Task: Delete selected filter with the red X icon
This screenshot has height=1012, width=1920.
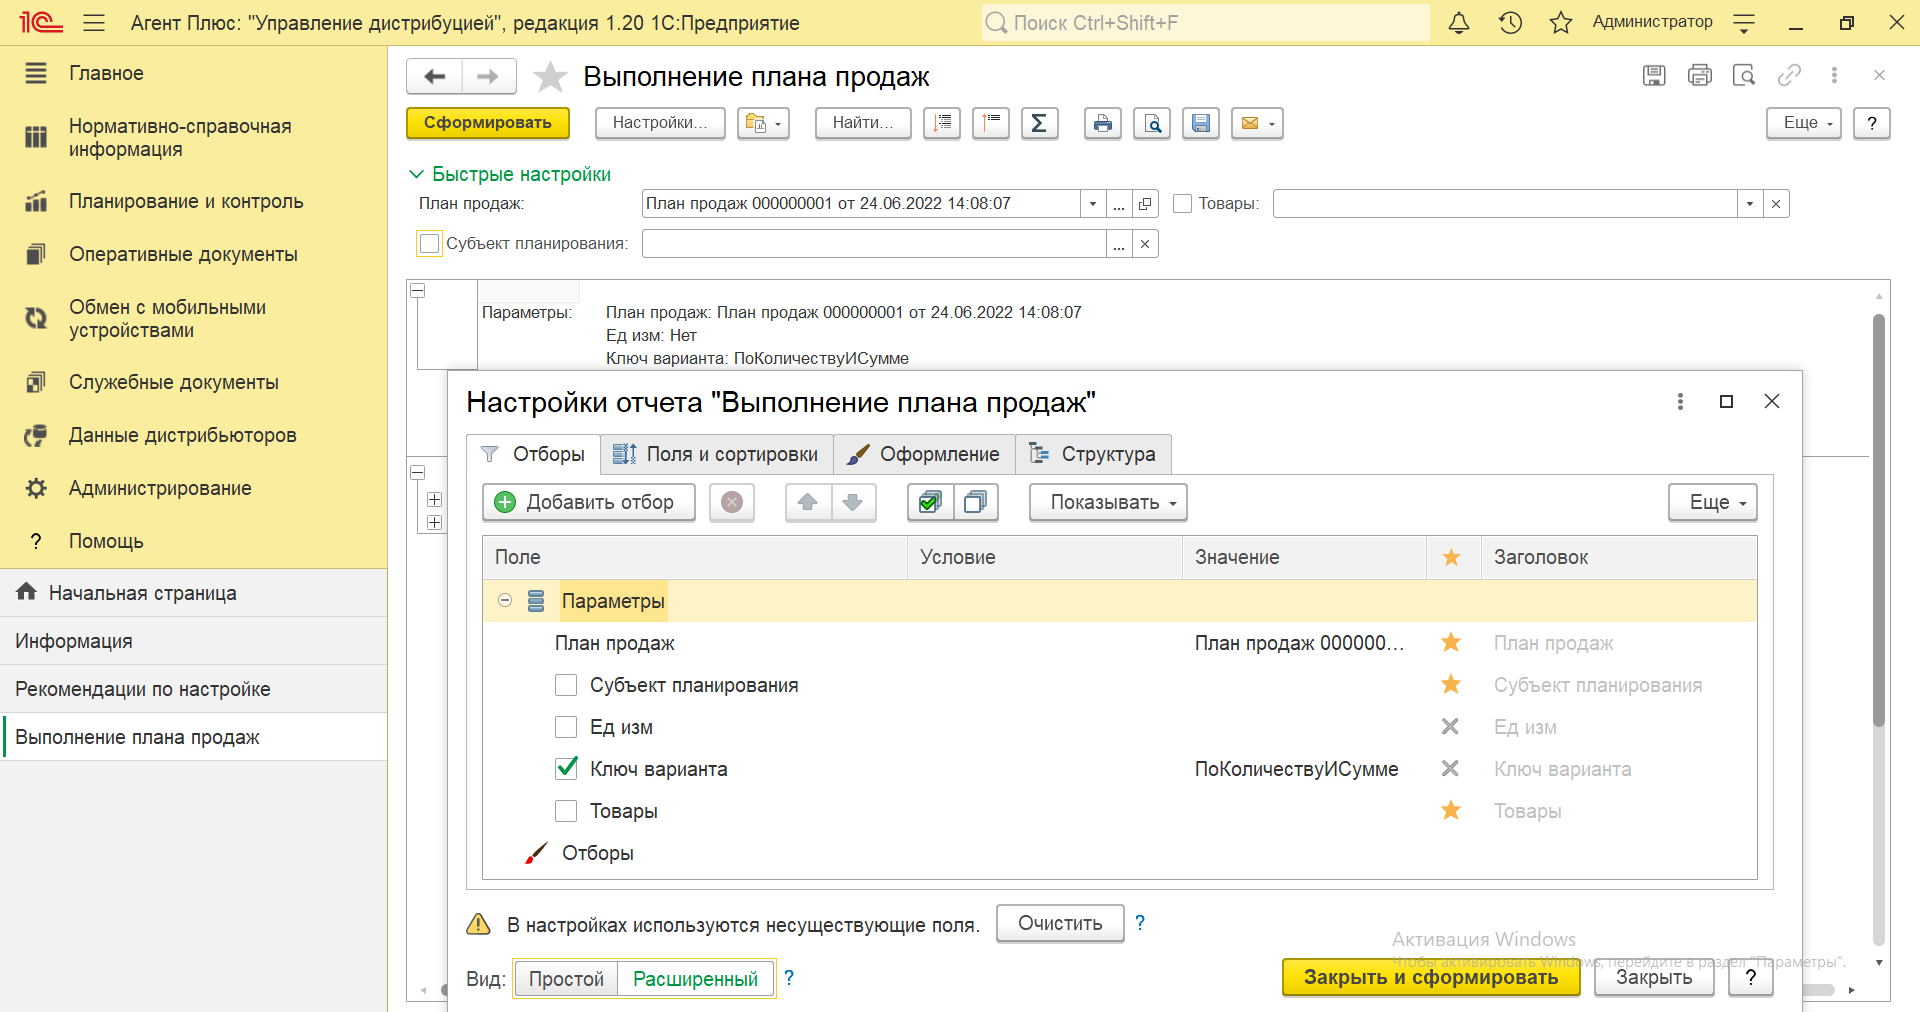Action: 732,502
